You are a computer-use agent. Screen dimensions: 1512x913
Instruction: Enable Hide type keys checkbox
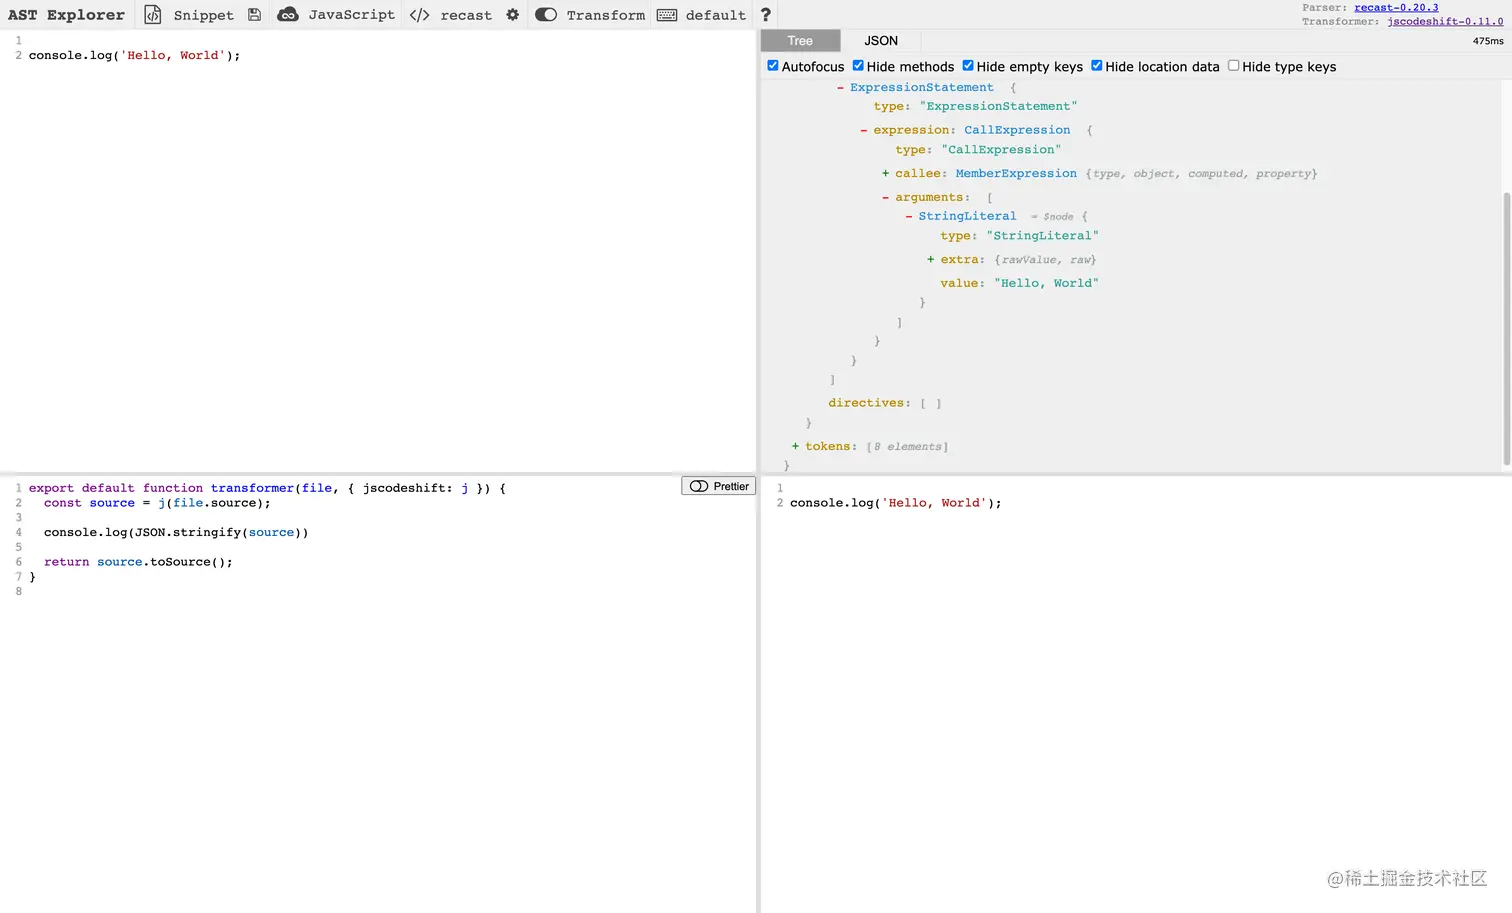click(1234, 66)
